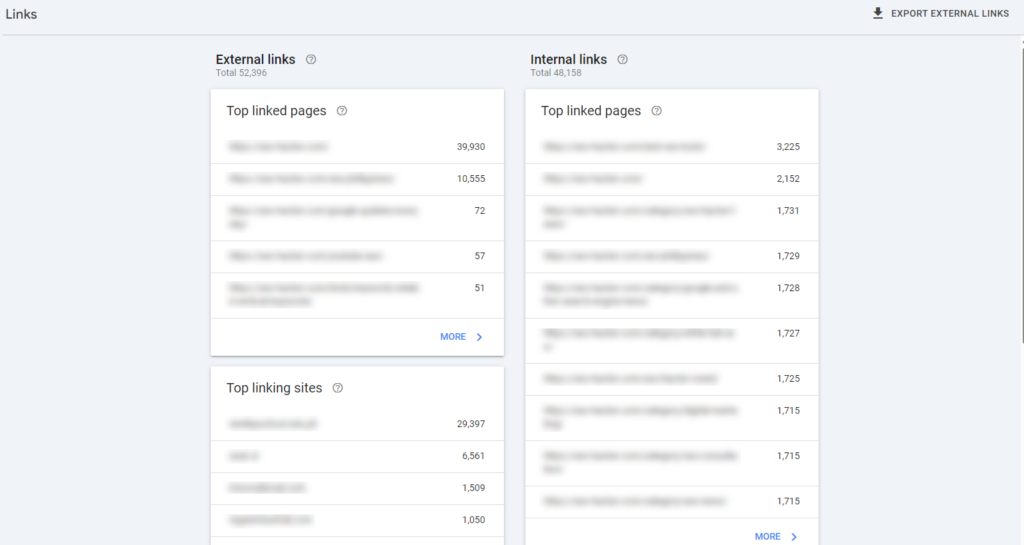Open top linking site row with 29,397 links
Screen dimensions: 1024x545
(357, 424)
